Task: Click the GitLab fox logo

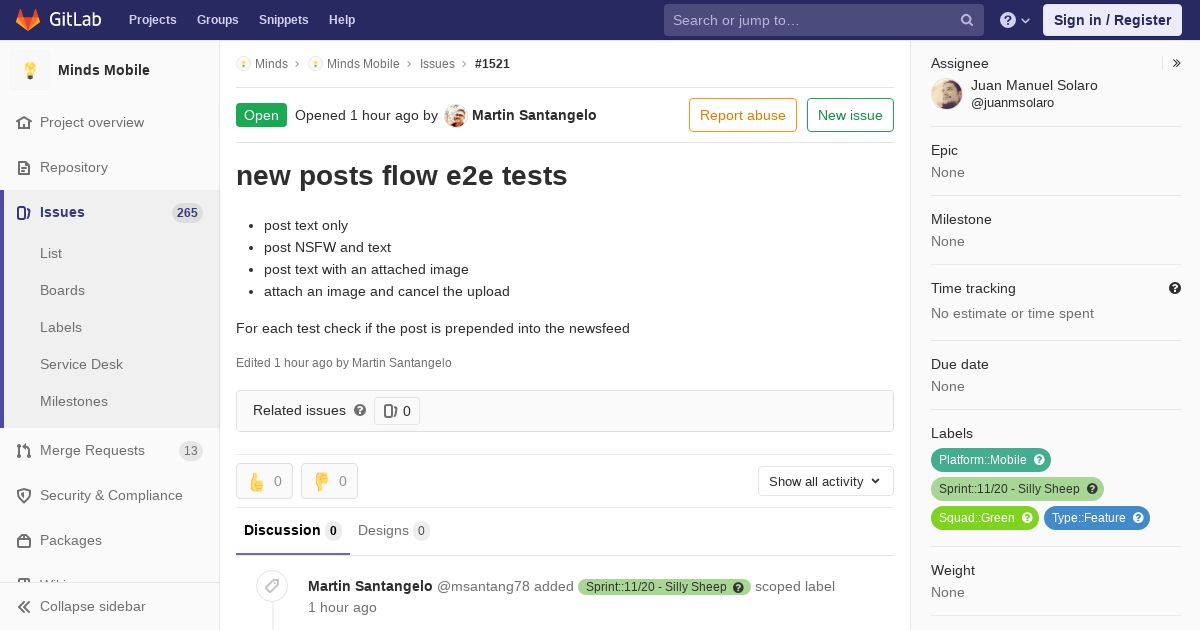Action: pyautogui.click(x=28, y=19)
